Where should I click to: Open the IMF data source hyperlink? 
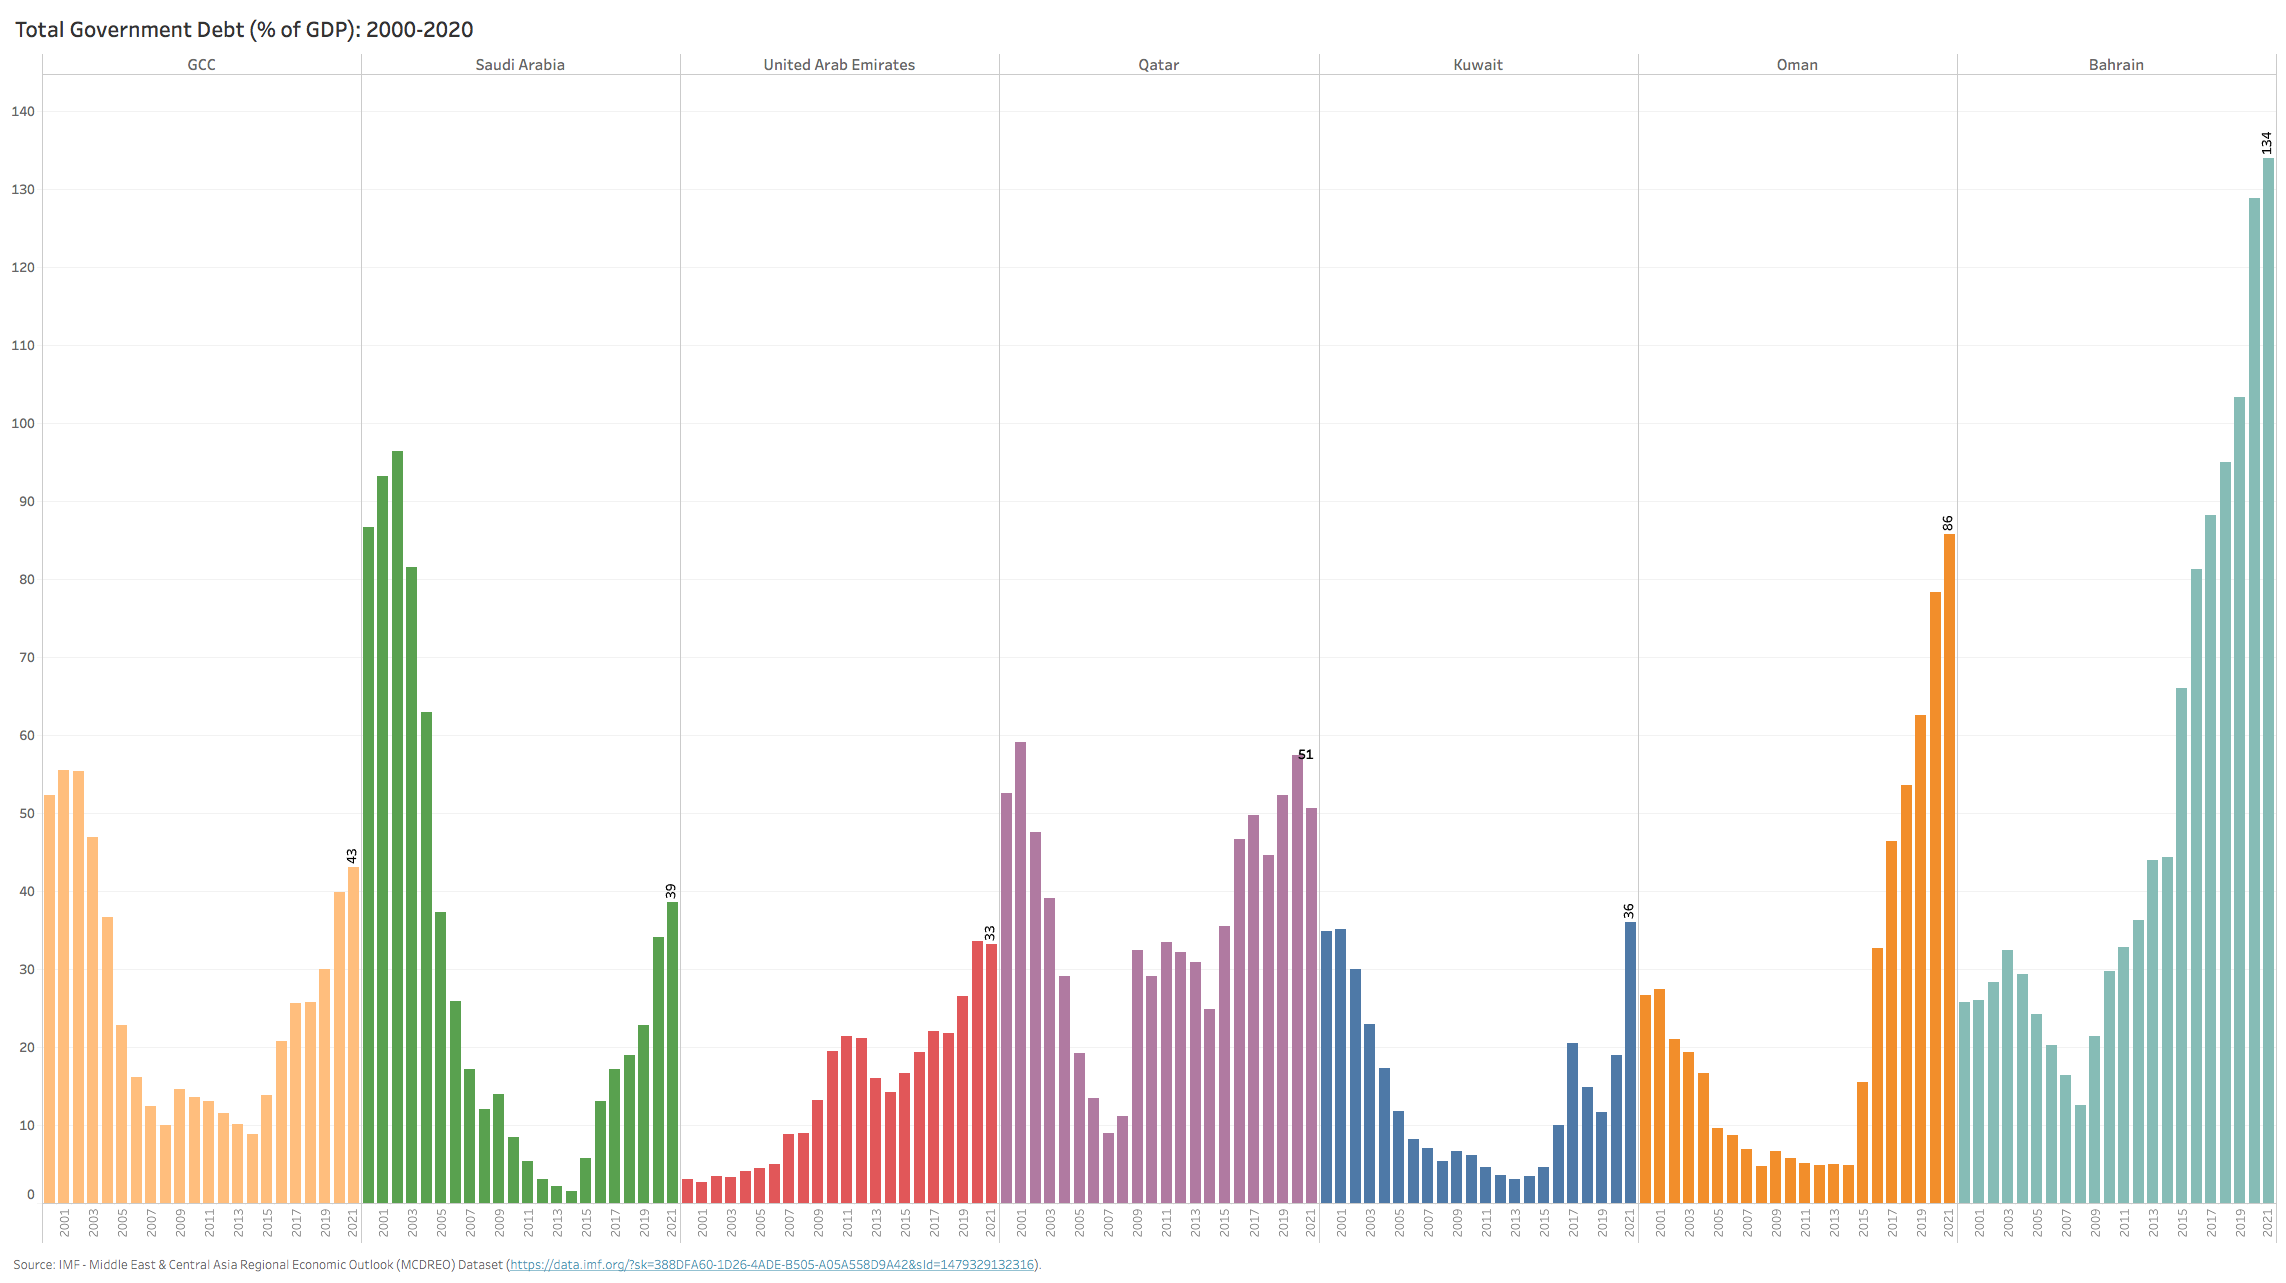[772, 1265]
